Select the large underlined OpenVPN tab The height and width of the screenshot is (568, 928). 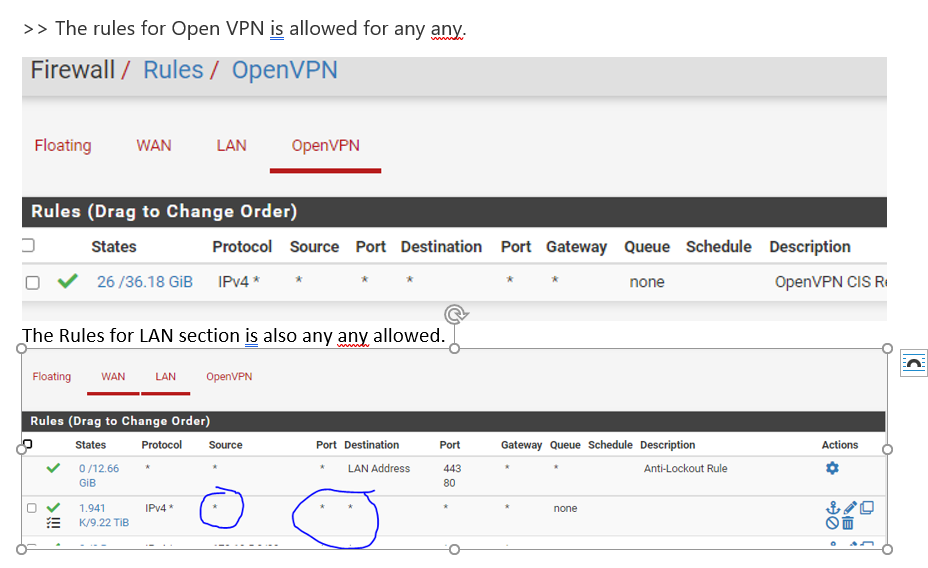[x=326, y=146]
